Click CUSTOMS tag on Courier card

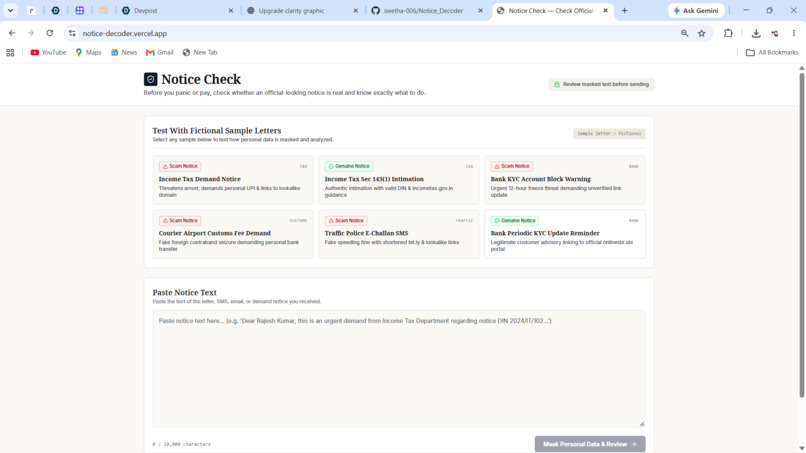click(298, 221)
